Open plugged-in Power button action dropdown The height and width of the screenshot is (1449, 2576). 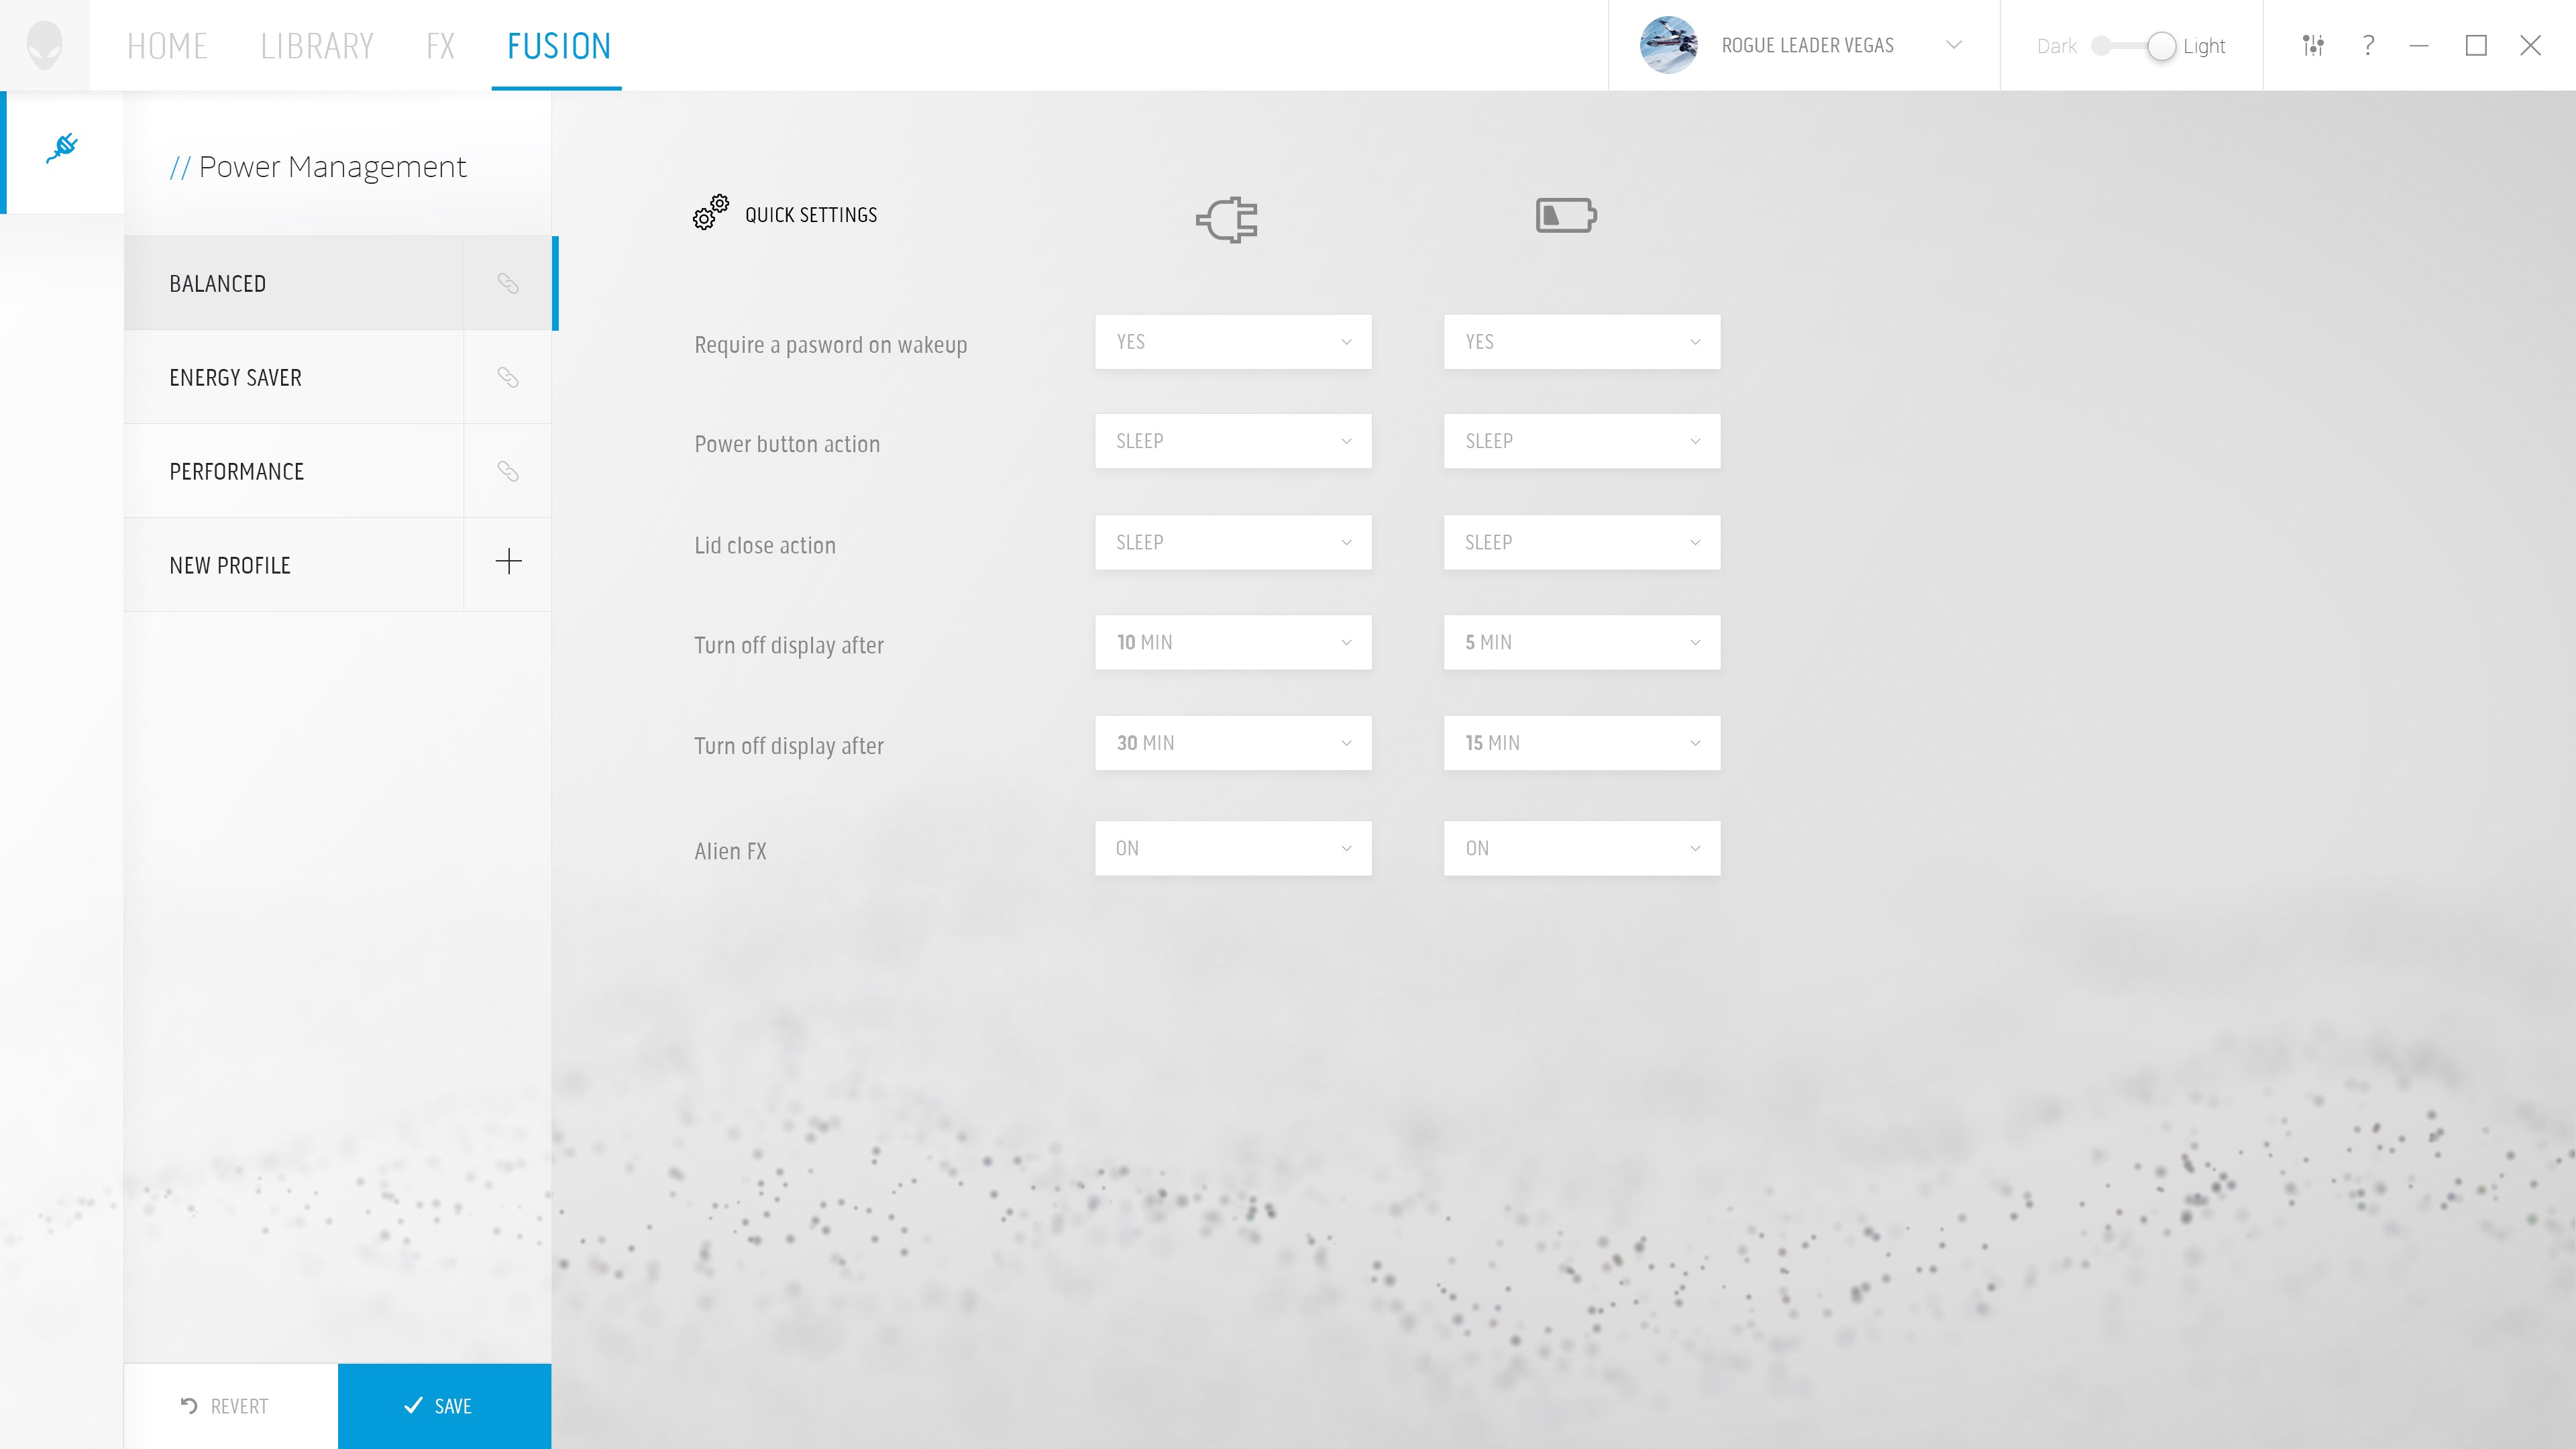pyautogui.click(x=1232, y=441)
